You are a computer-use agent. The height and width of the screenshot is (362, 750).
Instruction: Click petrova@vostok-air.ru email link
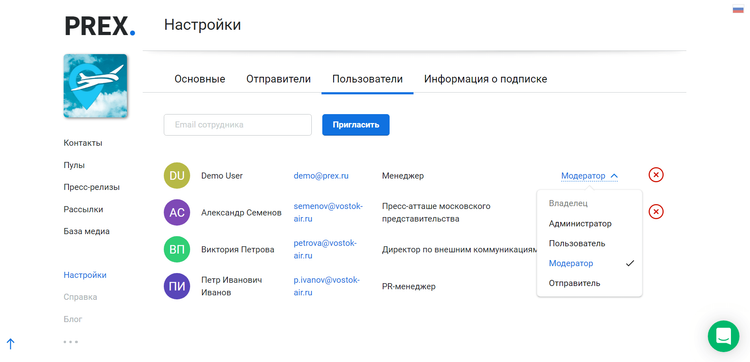click(325, 249)
